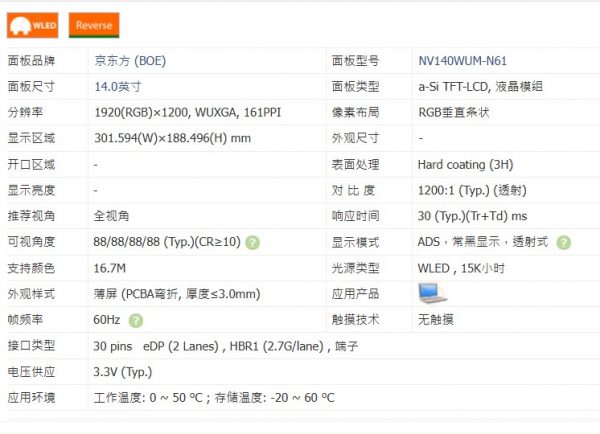
Task: Click the a-Si TFT-LCD panel type value
Action: (480, 86)
